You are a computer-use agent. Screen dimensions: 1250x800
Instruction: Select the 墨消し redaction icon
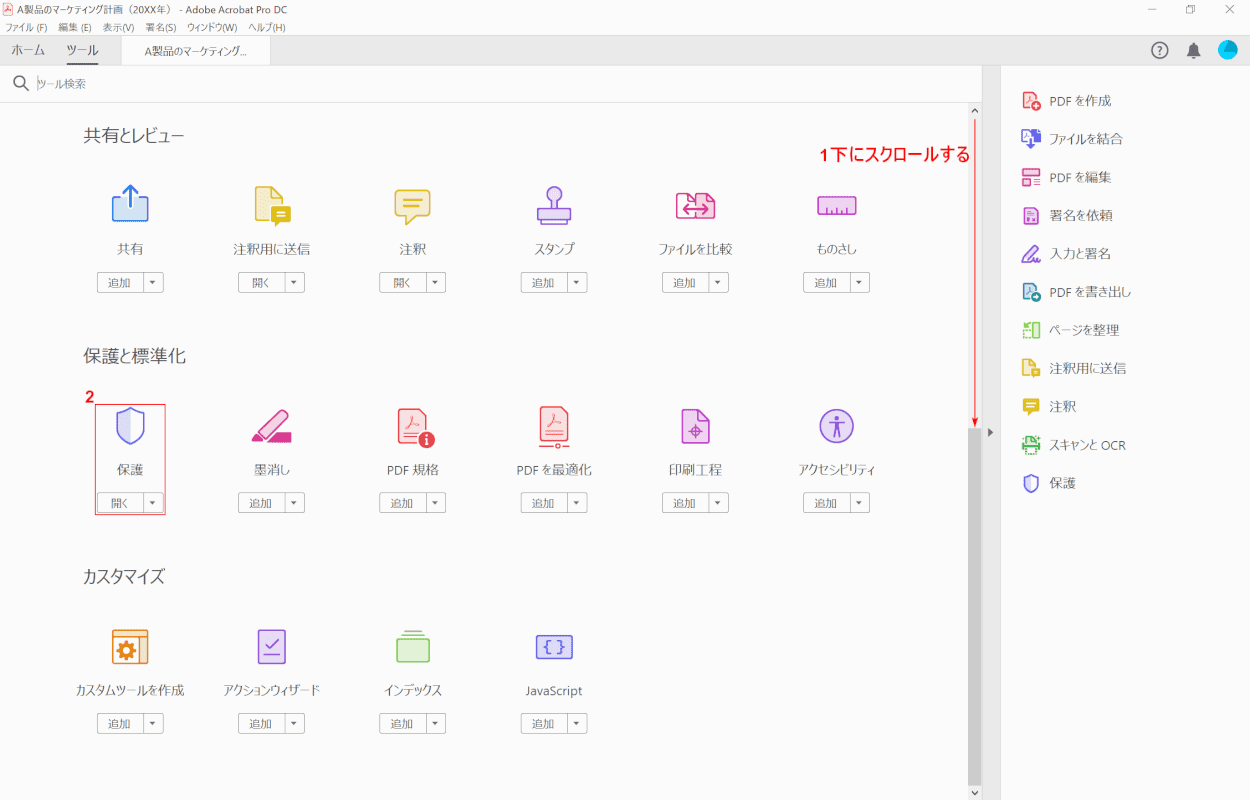(x=271, y=426)
